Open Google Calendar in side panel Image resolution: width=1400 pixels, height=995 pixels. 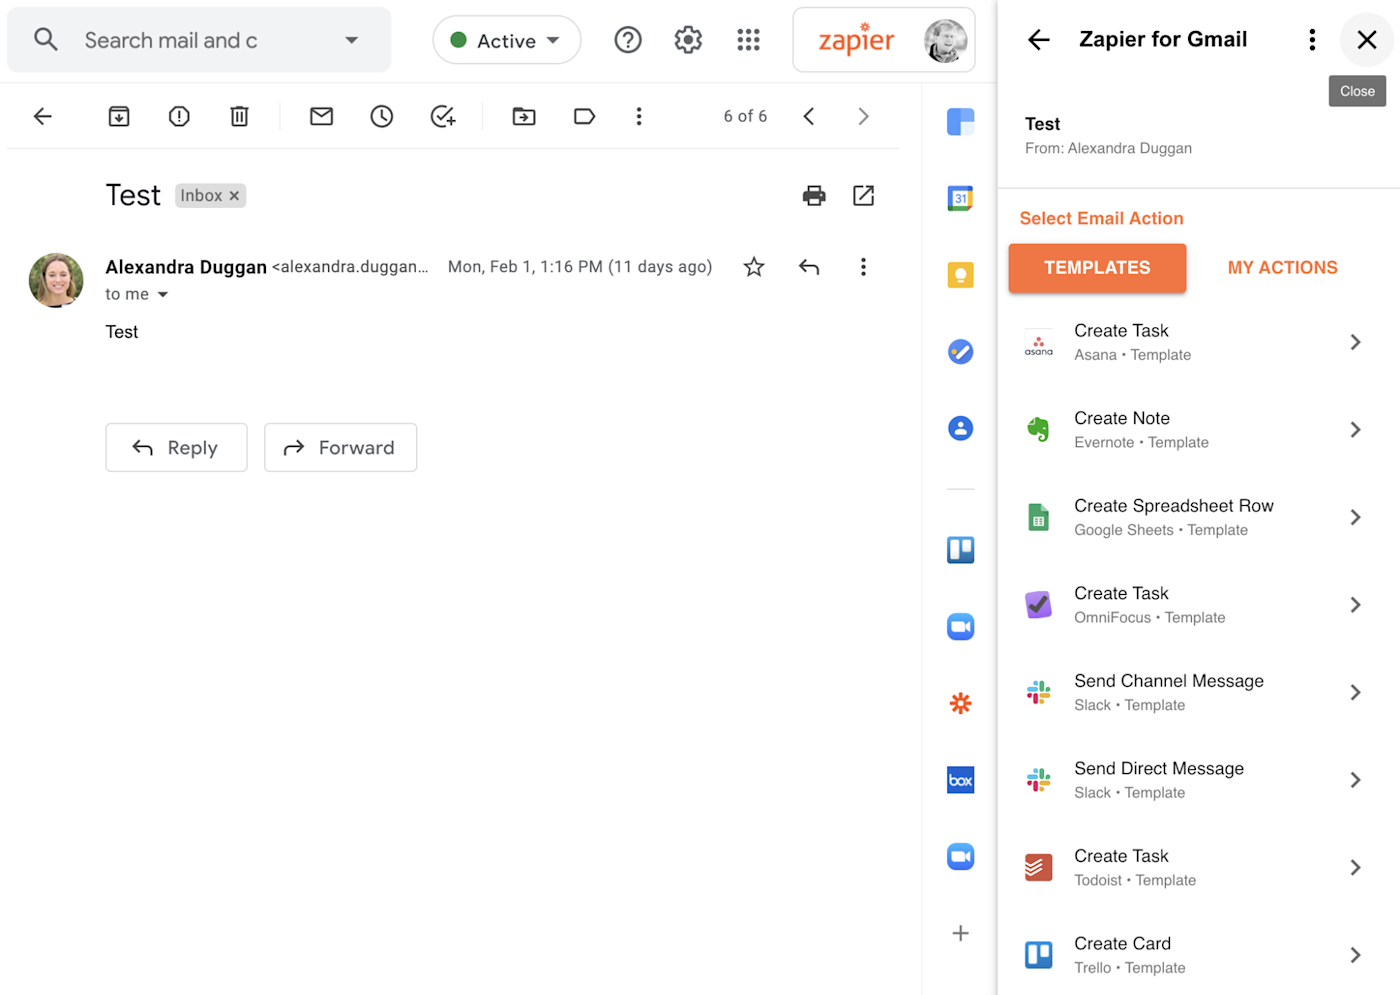point(960,198)
